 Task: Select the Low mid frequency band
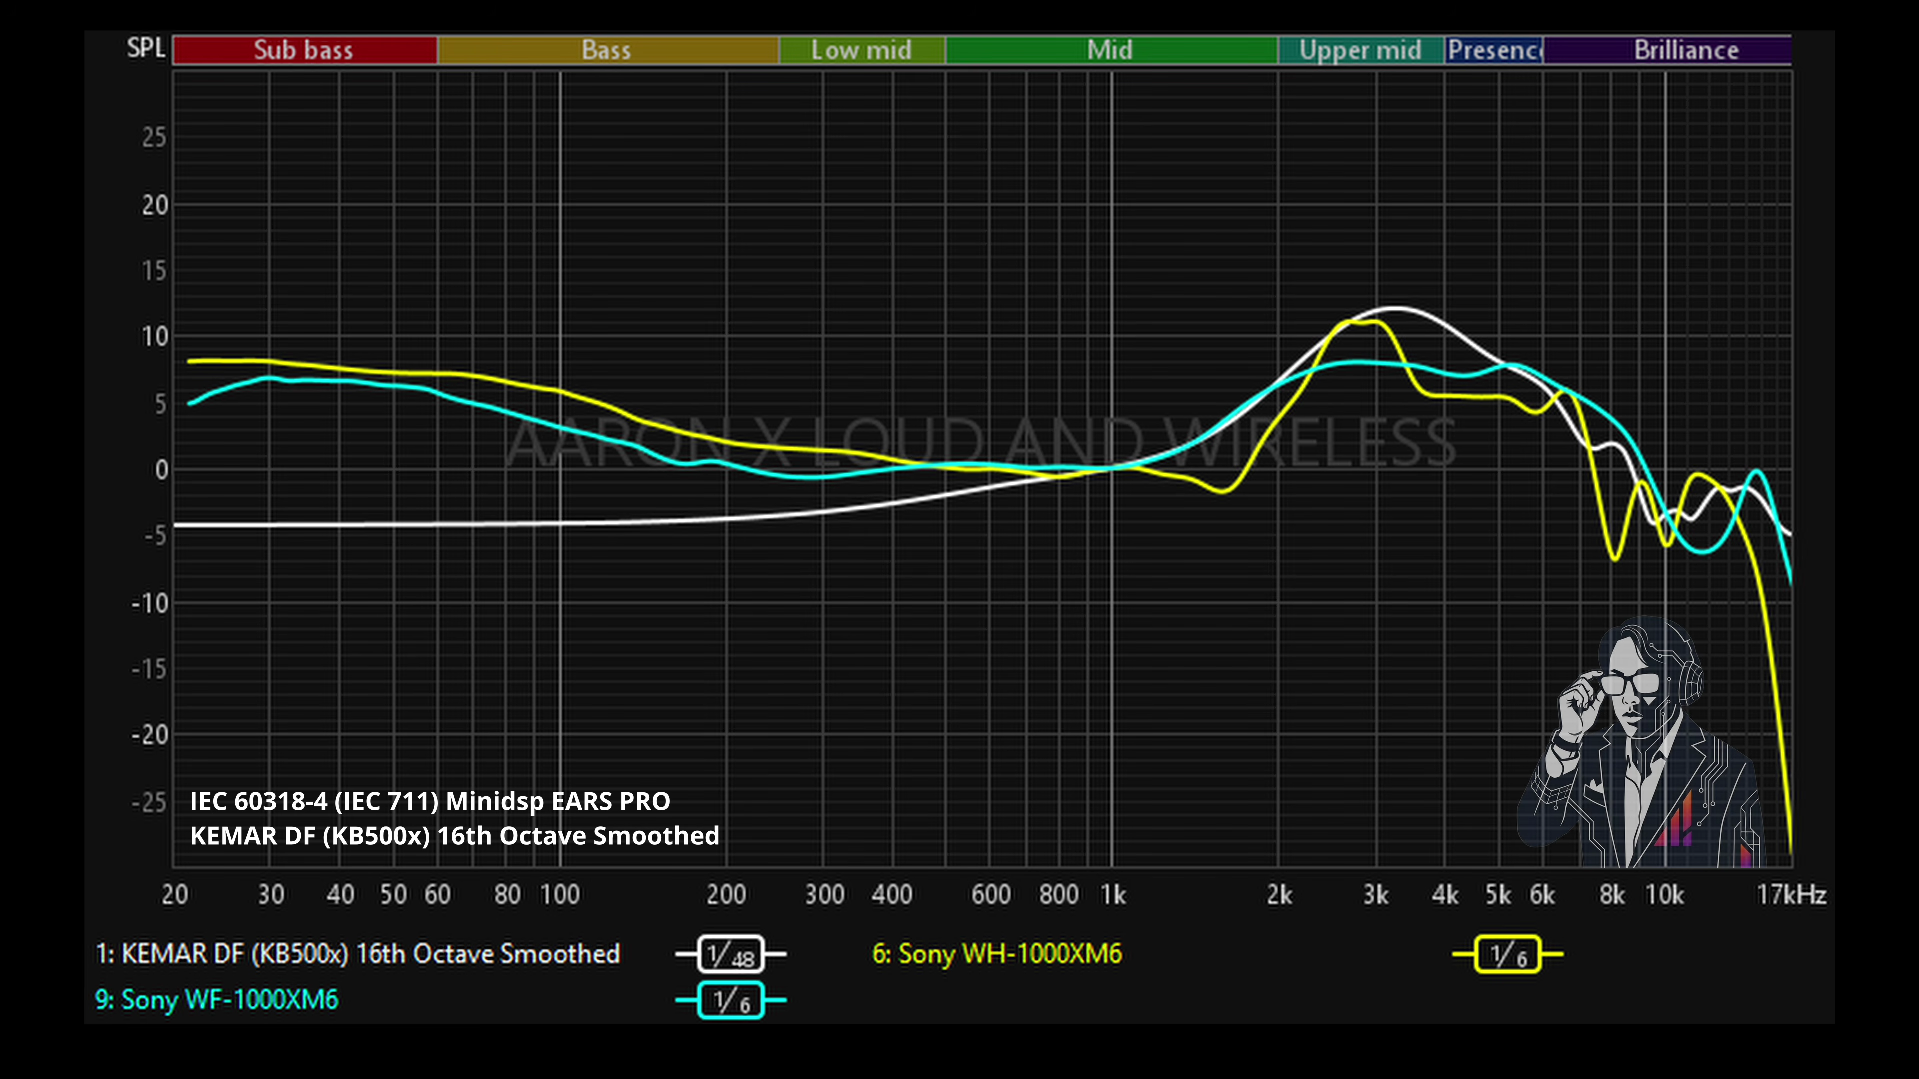(x=862, y=50)
